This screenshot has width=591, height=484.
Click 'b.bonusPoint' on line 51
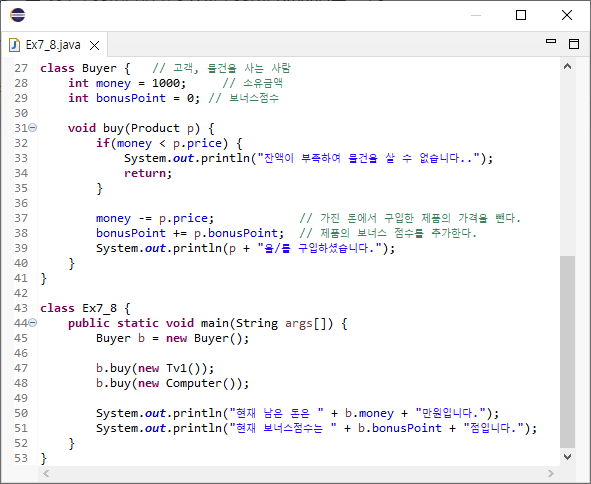coord(400,428)
